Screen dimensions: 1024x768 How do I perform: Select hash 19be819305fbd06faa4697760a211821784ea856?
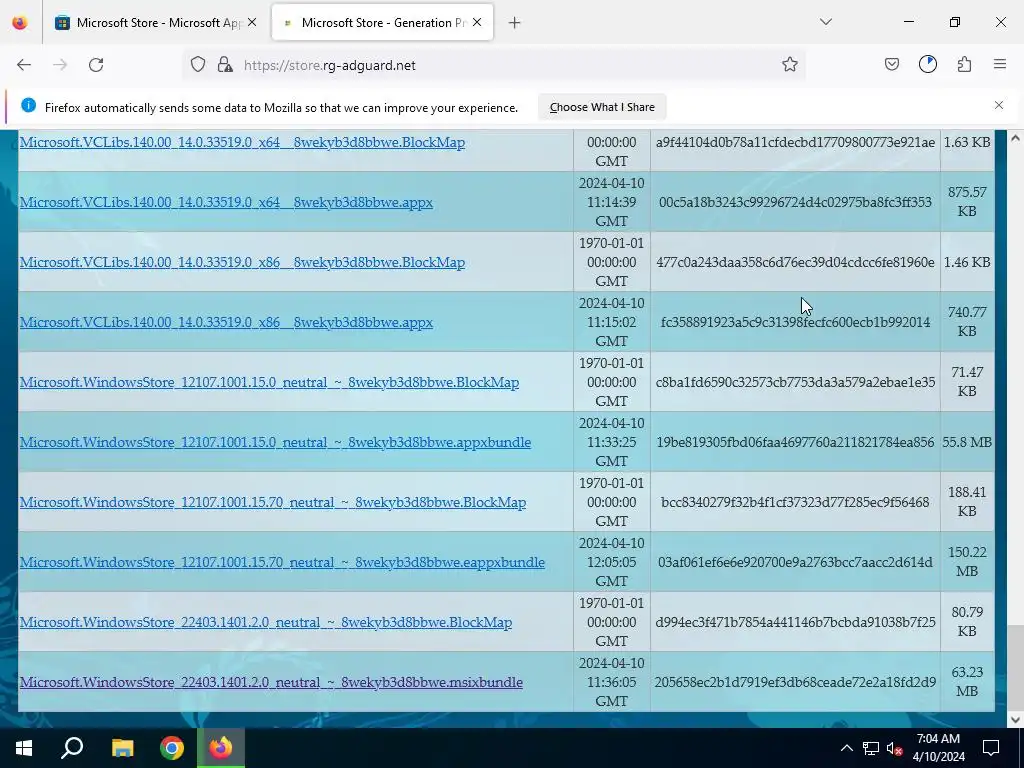(x=795, y=442)
